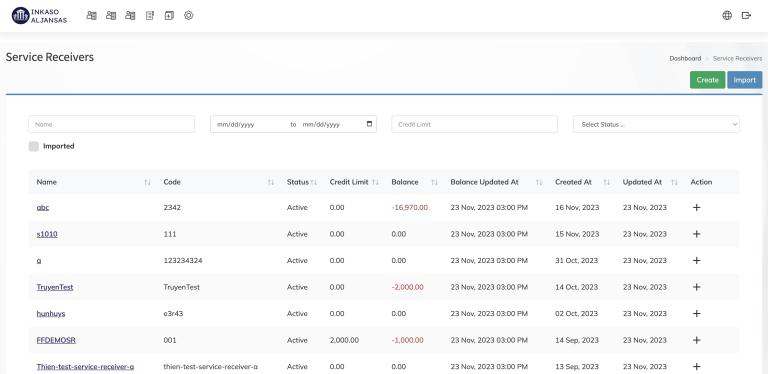Open the settings gear icon in top navigation
Viewport: 768px width, 374px height.
(189, 16)
